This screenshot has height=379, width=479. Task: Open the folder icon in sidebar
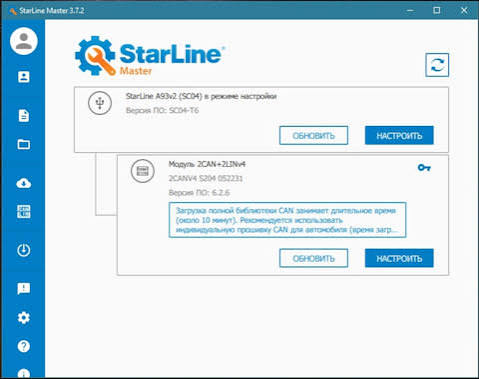(24, 144)
